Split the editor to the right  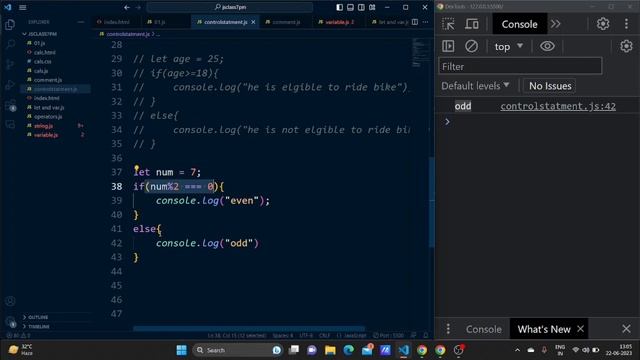pyautogui.click(x=415, y=22)
